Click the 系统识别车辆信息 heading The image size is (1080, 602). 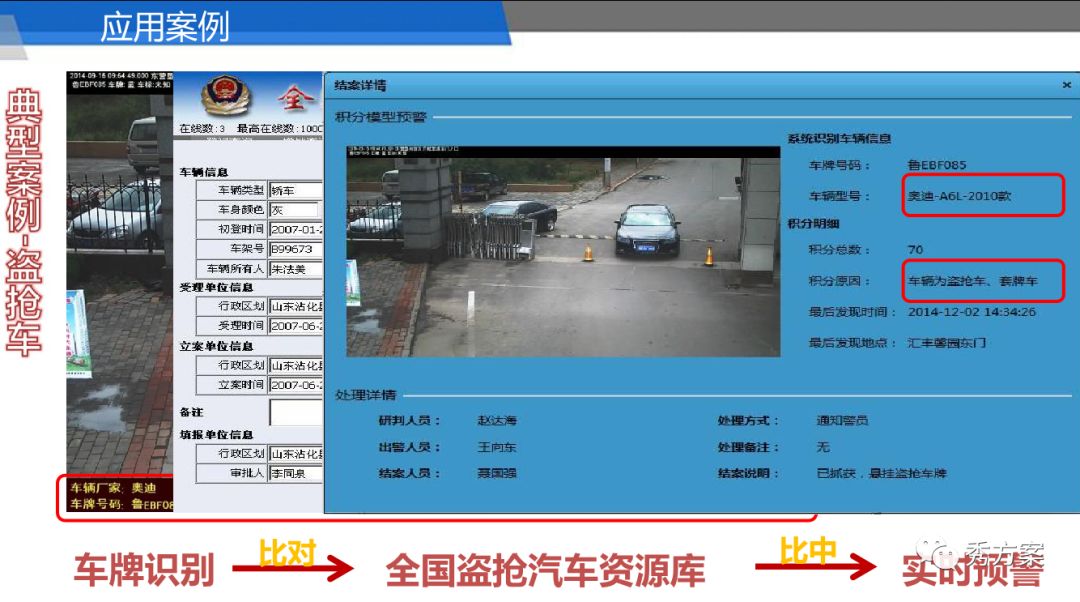tap(839, 138)
